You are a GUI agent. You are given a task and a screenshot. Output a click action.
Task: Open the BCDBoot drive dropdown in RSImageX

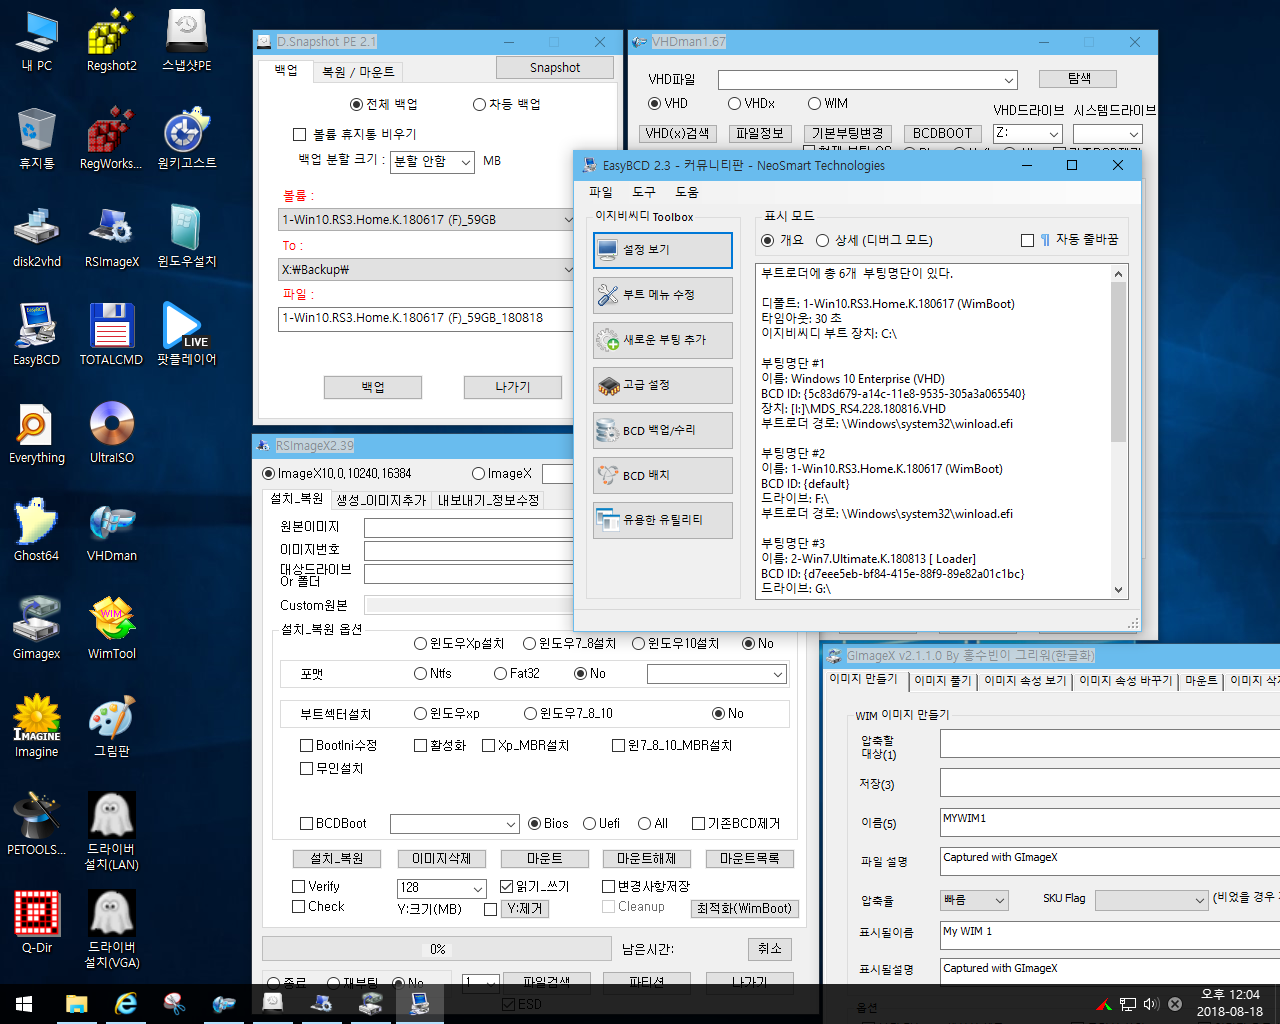(x=455, y=824)
